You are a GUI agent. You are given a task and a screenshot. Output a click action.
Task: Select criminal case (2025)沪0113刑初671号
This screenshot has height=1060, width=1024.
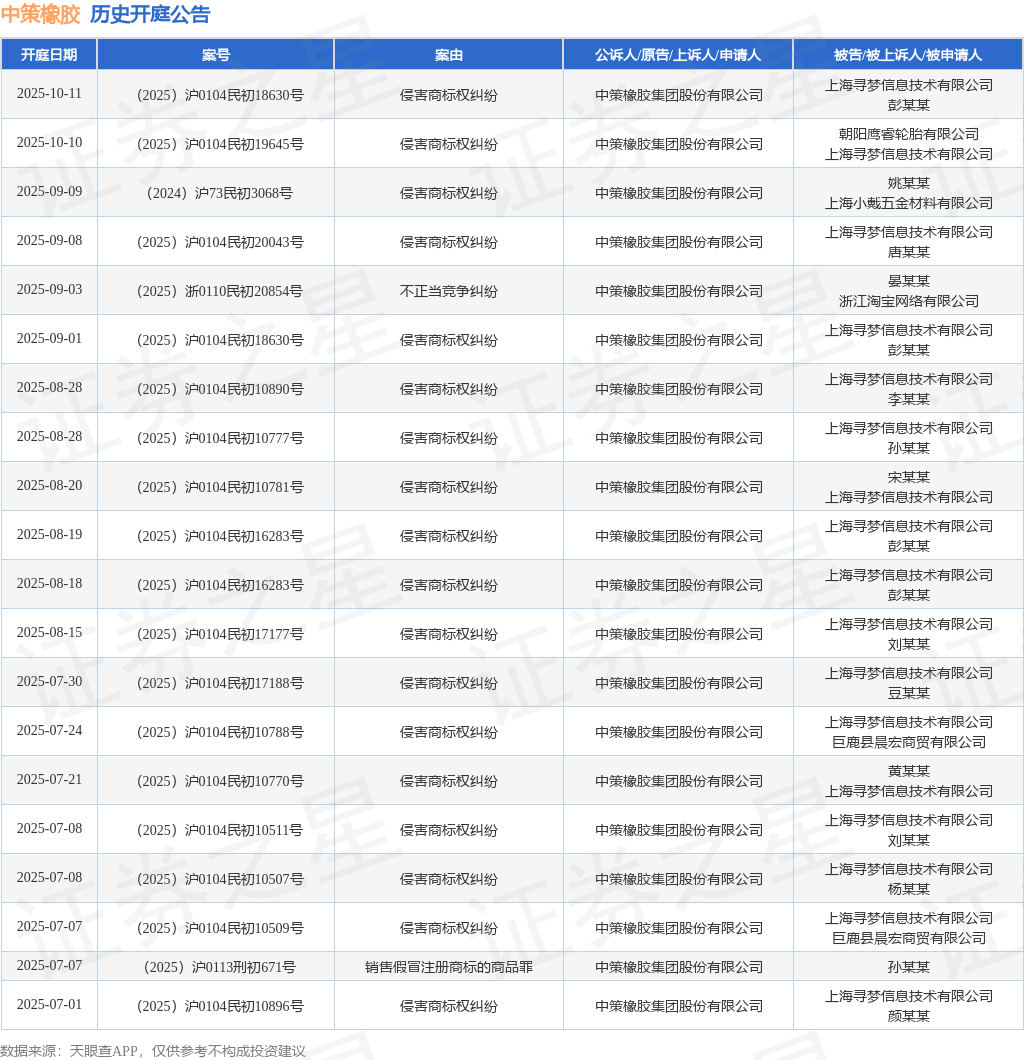coord(220,967)
